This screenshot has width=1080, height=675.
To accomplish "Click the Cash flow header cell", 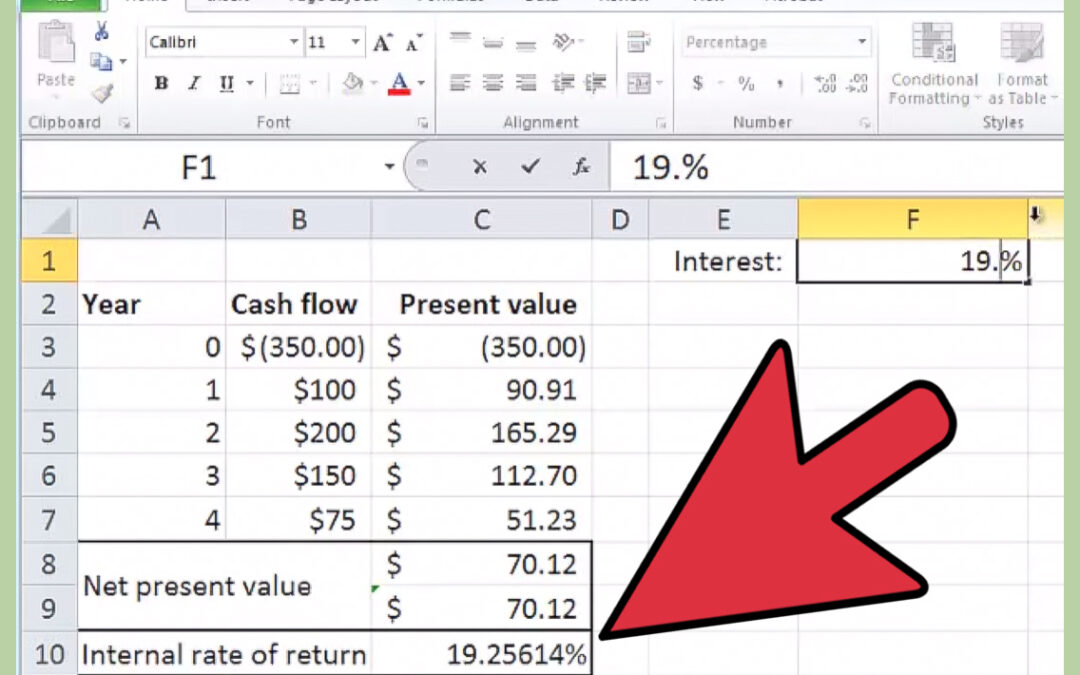I will click(298, 304).
